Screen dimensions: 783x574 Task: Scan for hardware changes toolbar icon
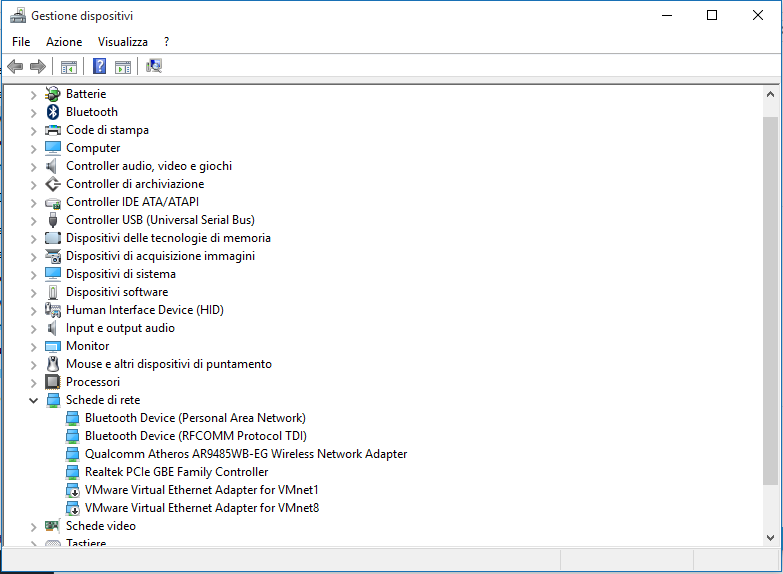(154, 66)
